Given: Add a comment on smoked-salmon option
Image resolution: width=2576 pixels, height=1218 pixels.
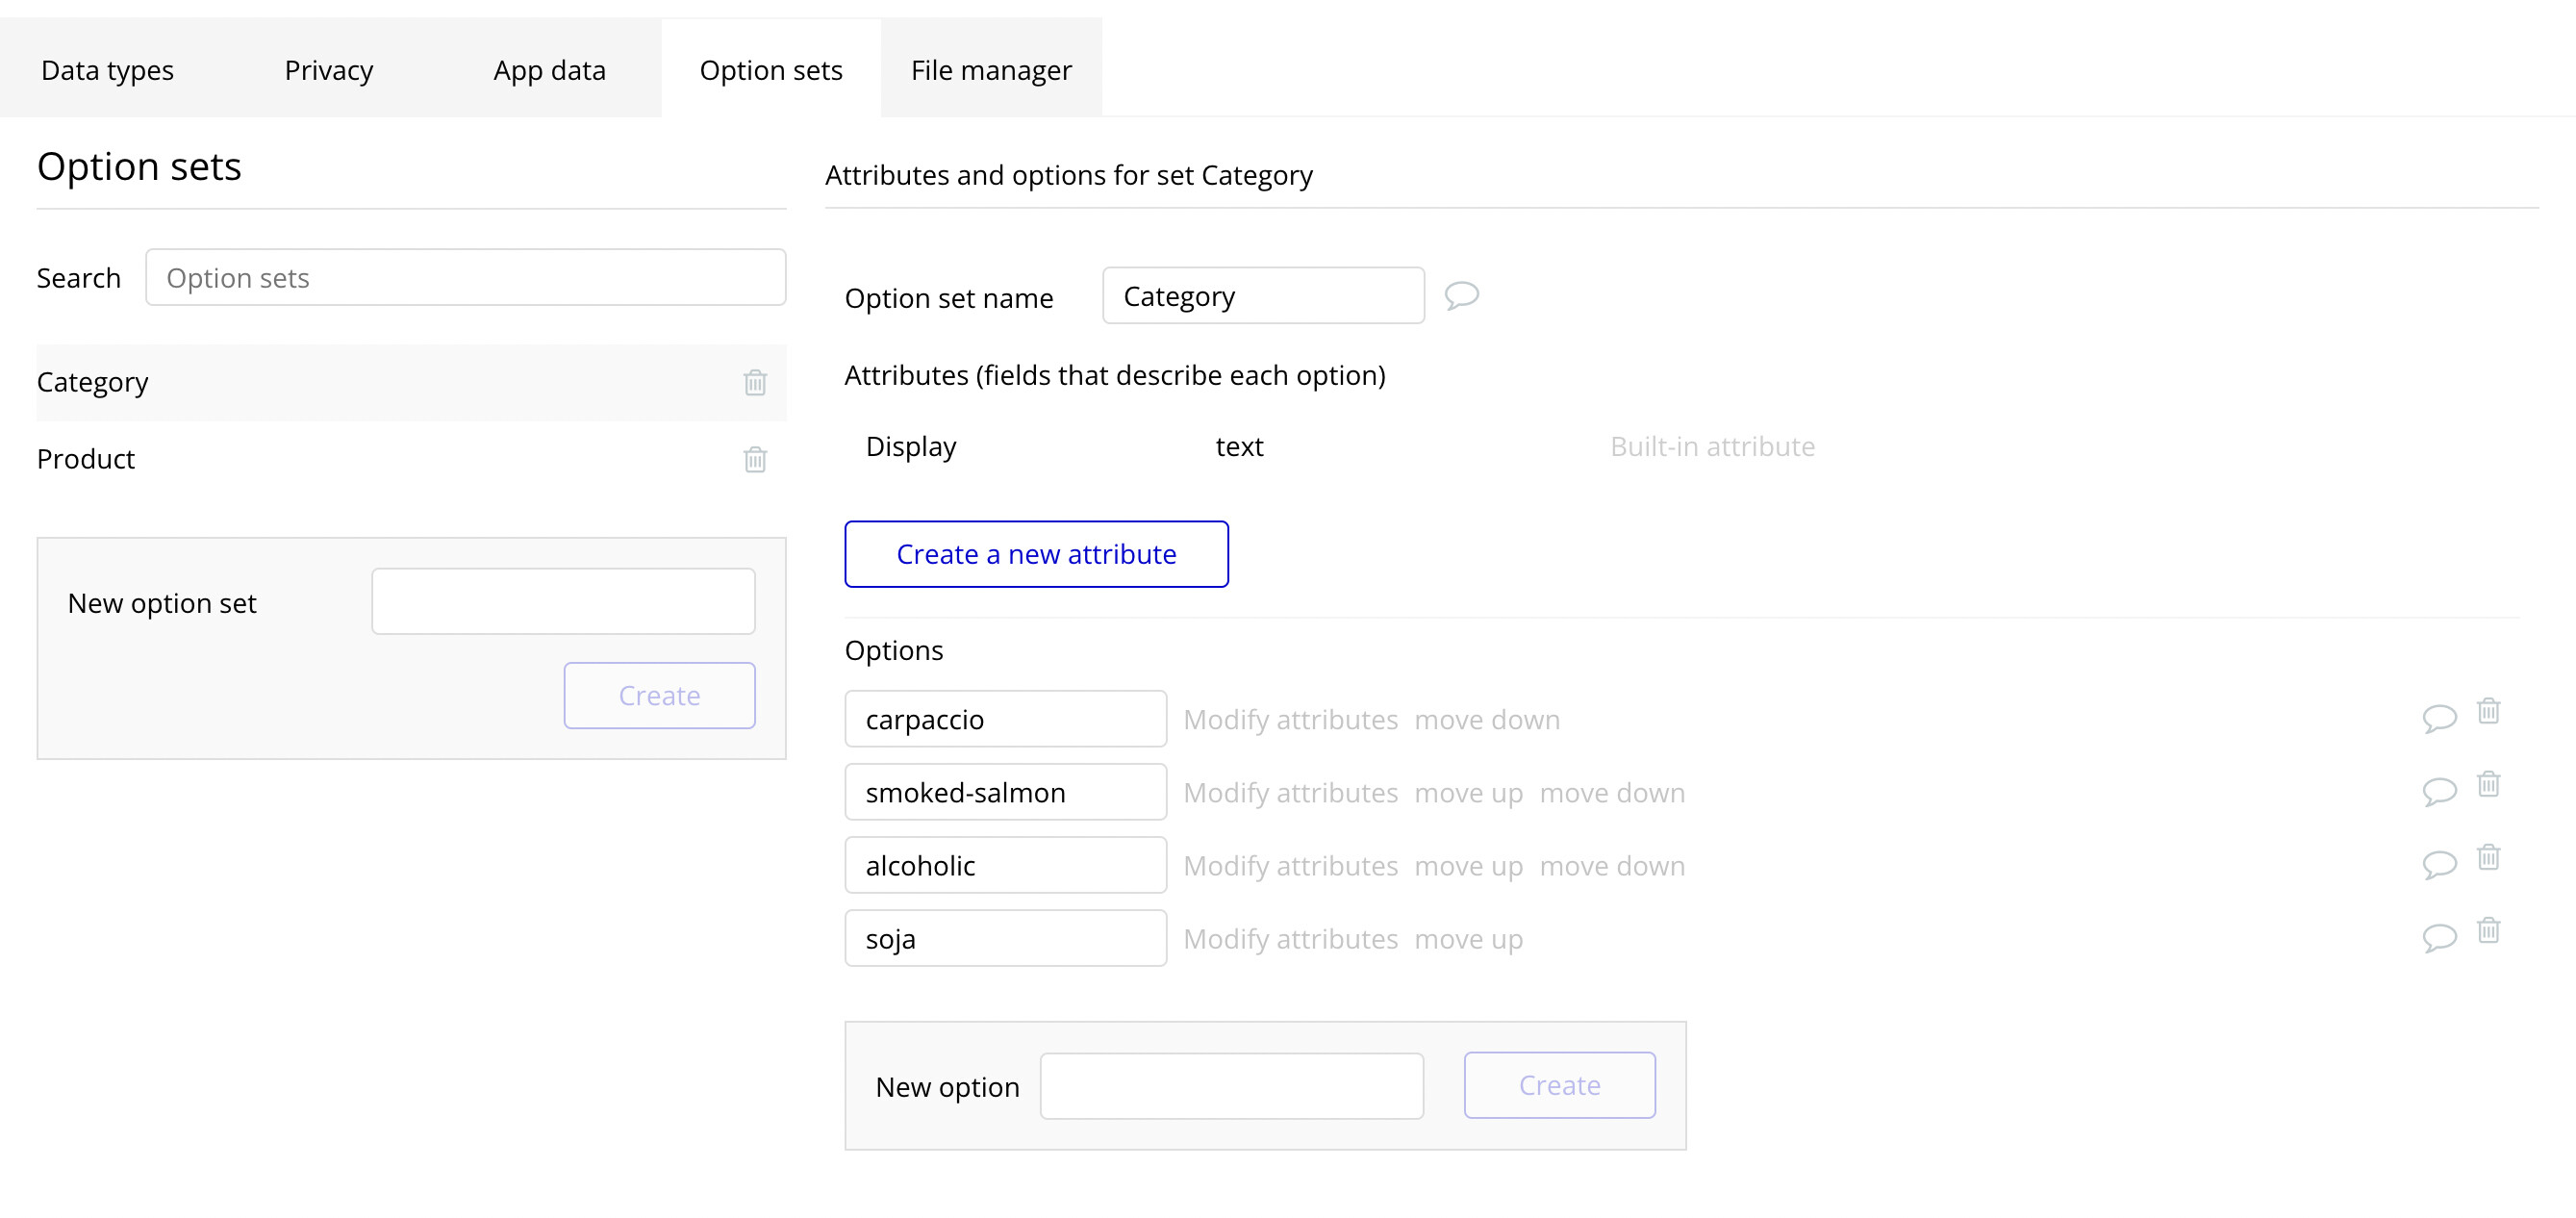Looking at the screenshot, I should pos(2439,791).
